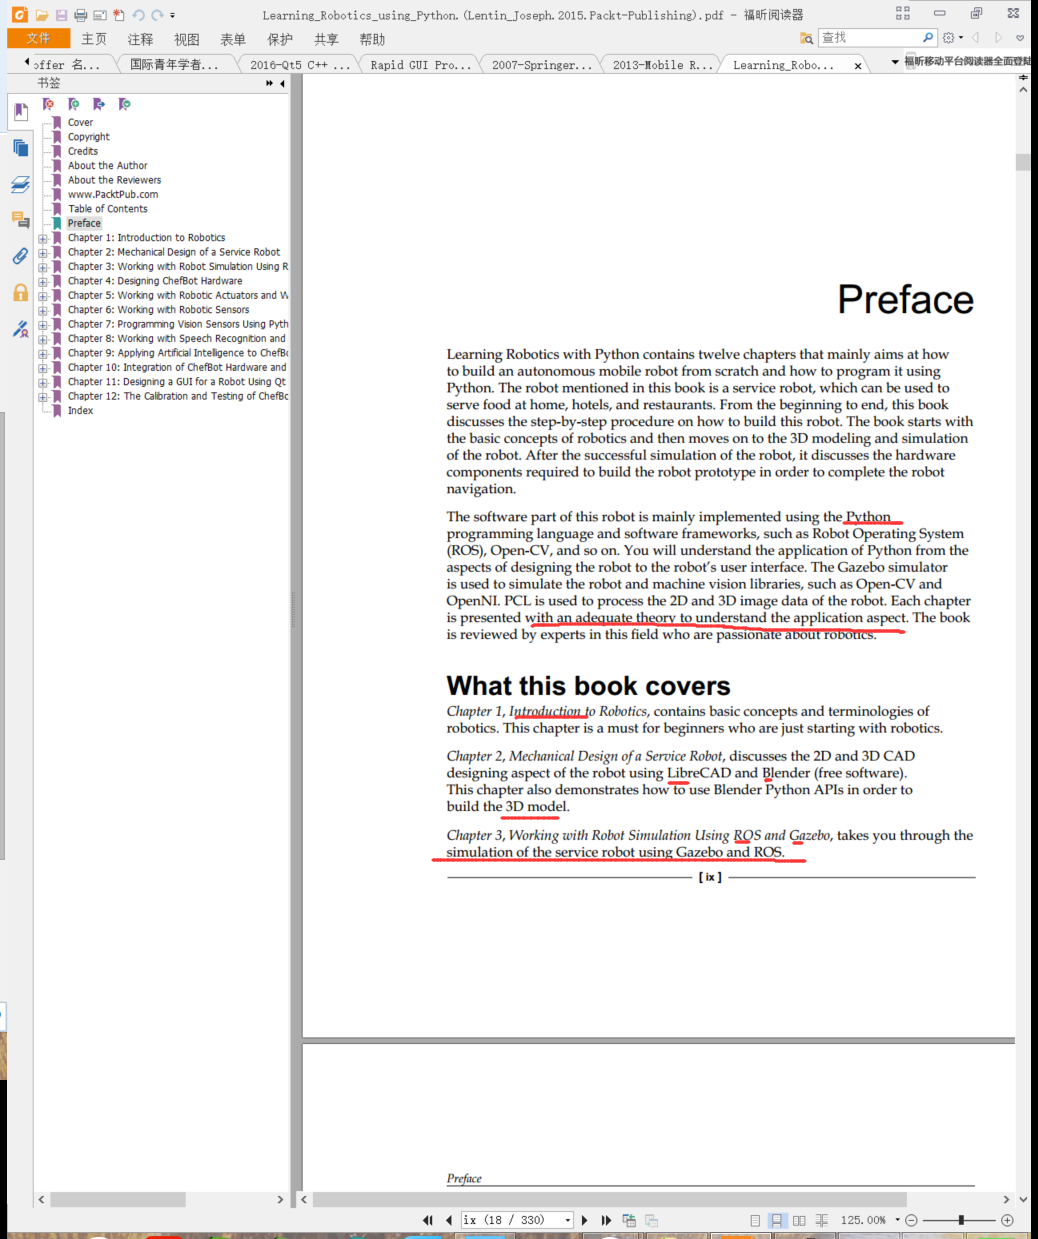Select the Cover bookmark
The image size is (1038, 1239).
[x=80, y=123]
